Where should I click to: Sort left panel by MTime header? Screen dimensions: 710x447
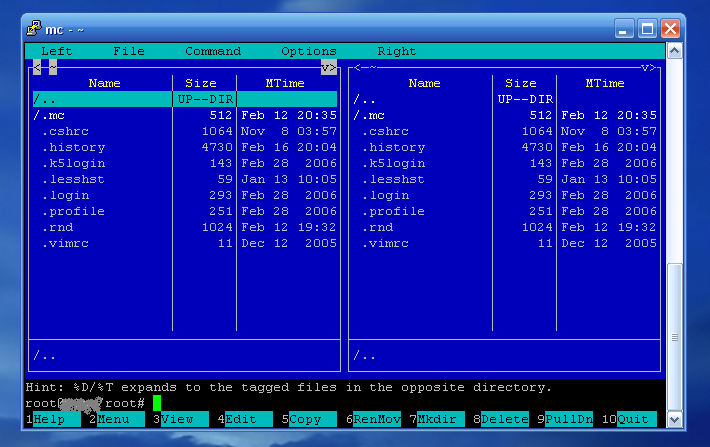click(x=285, y=83)
